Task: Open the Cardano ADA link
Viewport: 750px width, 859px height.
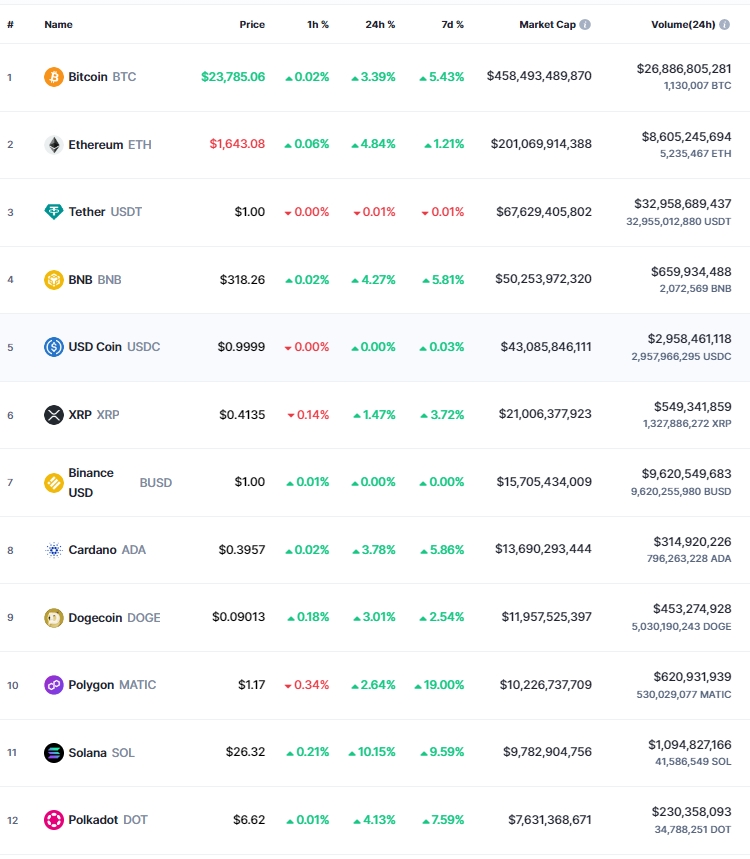Action: coord(107,549)
